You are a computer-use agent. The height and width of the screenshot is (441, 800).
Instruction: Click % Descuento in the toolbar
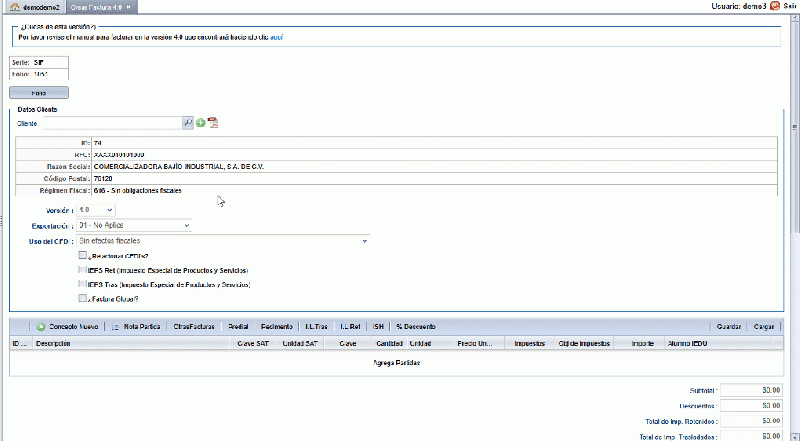416,327
